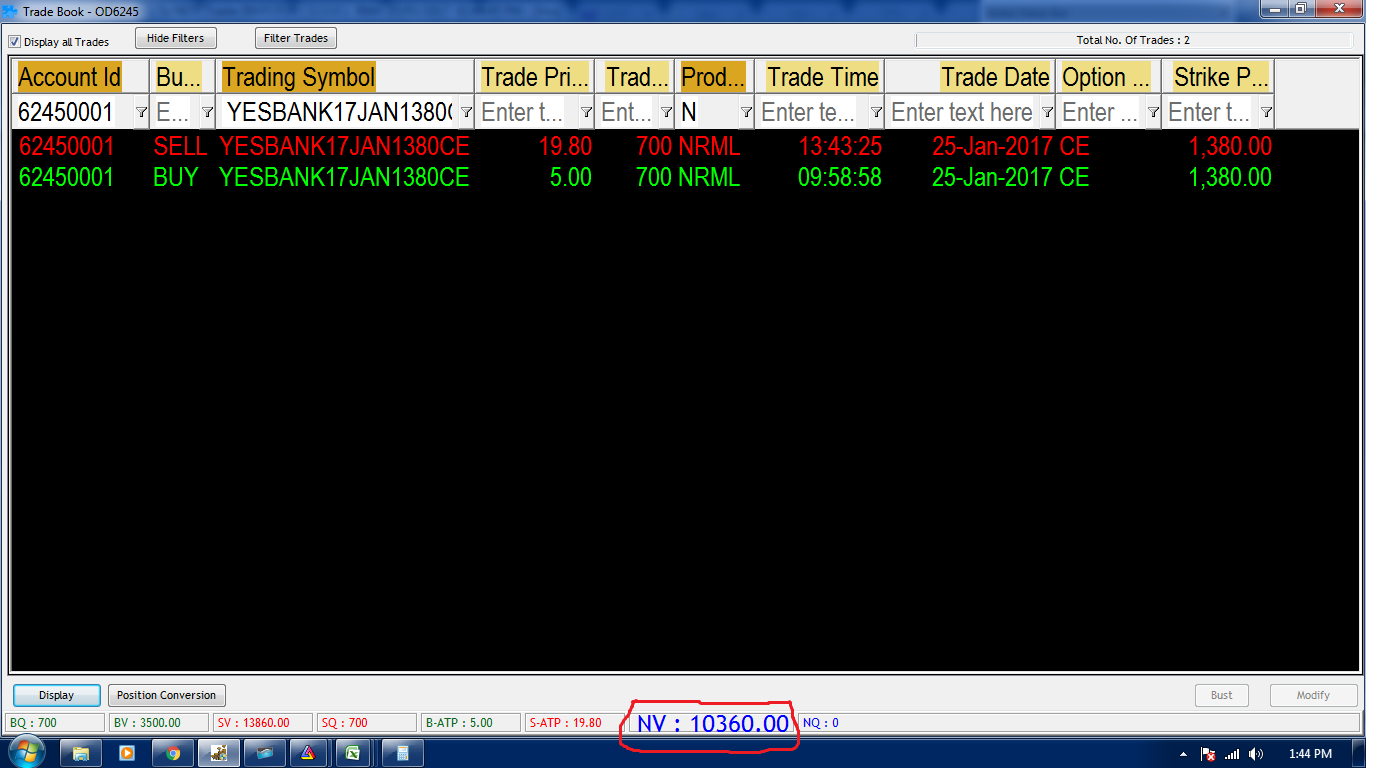The width and height of the screenshot is (1380, 768).
Task: Click the 09:58:58 trade time cell
Action: coord(840,178)
